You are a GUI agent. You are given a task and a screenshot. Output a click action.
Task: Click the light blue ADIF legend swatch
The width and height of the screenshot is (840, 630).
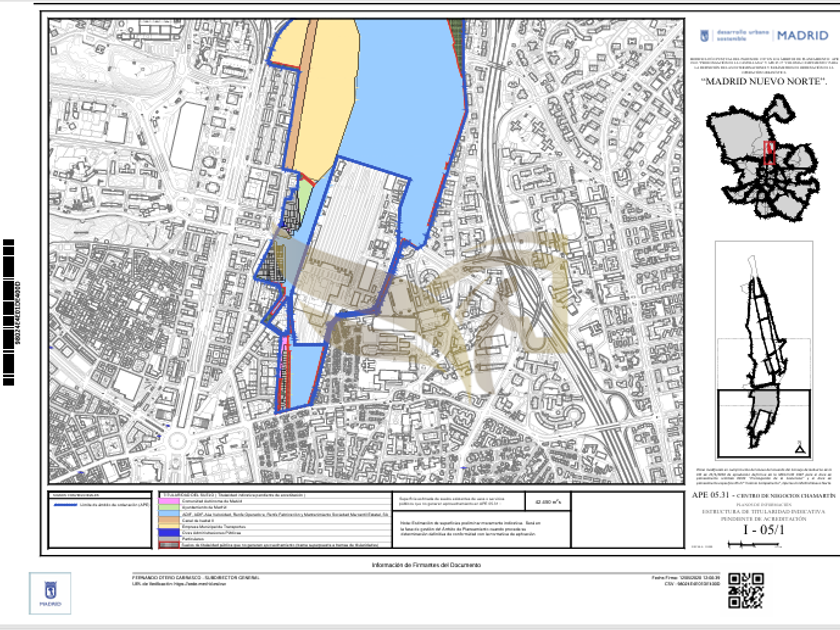coord(169,514)
